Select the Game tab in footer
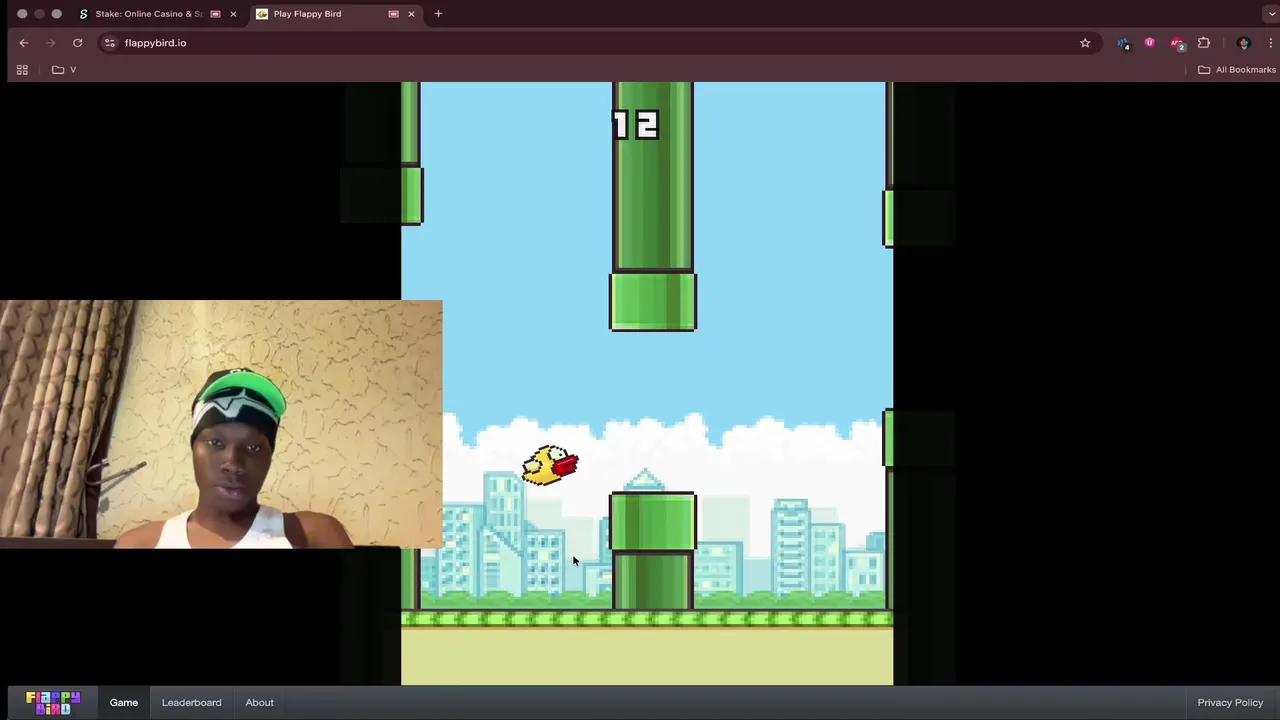Image resolution: width=1280 pixels, height=720 pixels. pos(124,702)
